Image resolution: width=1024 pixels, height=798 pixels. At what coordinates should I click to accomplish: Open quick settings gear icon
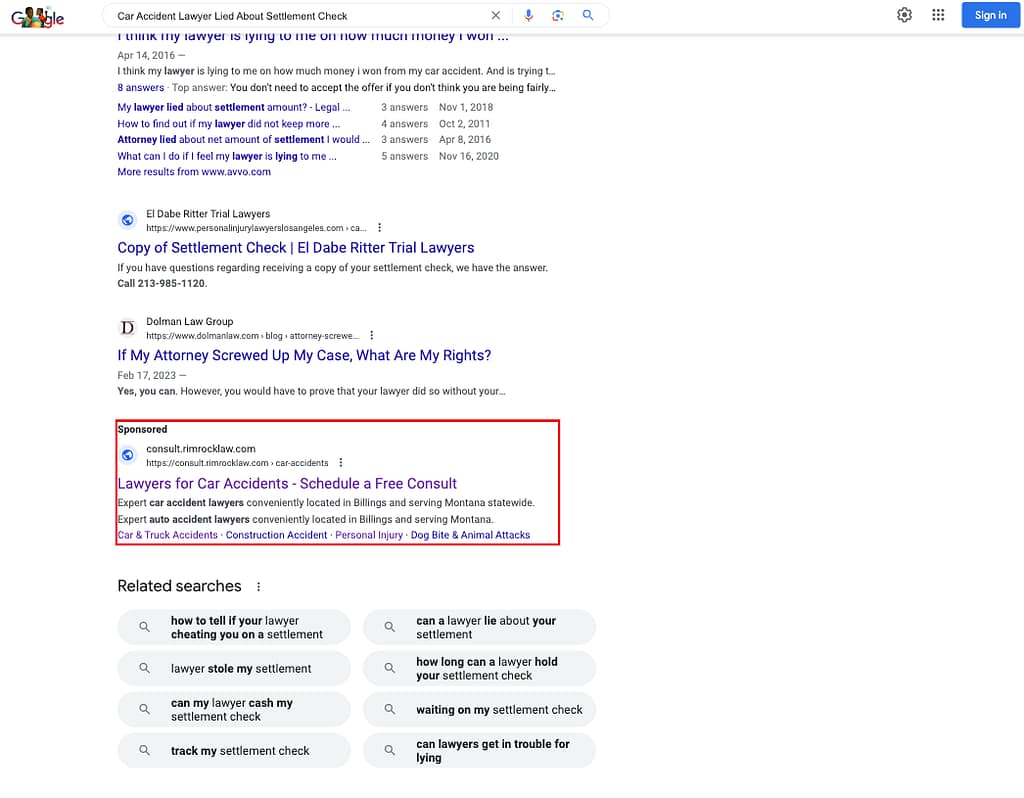coord(904,15)
